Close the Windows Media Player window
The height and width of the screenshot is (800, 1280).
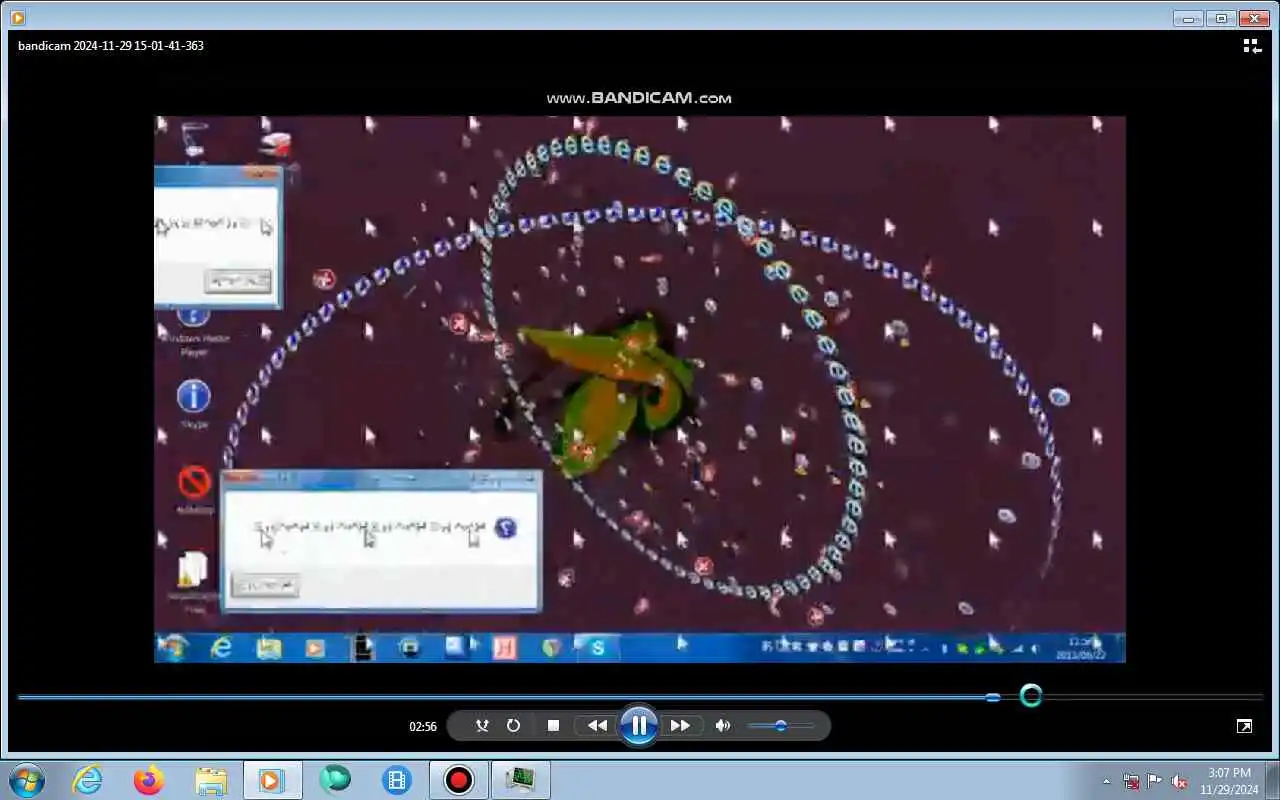point(1254,18)
